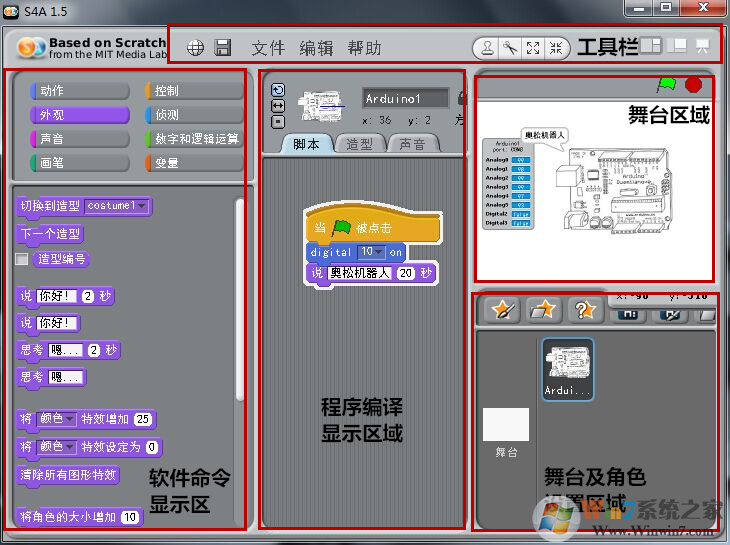Click the sprite name field Arduino1
730x545 pixels.
(x=406, y=99)
